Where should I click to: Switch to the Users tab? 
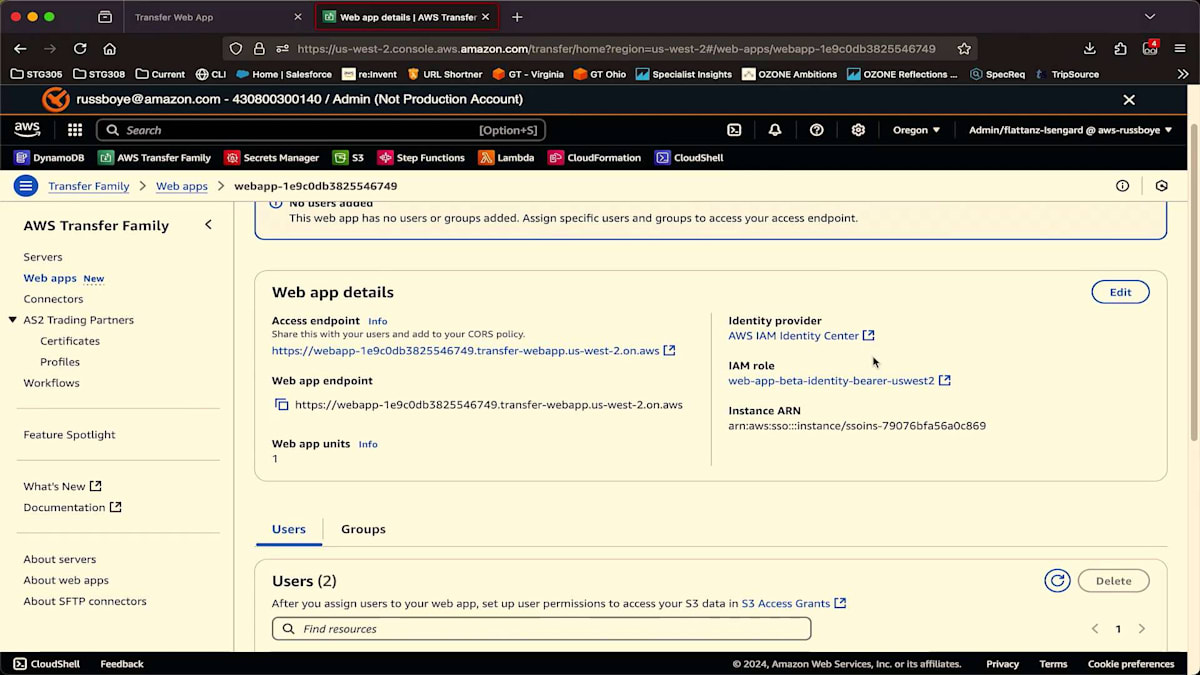(x=289, y=529)
